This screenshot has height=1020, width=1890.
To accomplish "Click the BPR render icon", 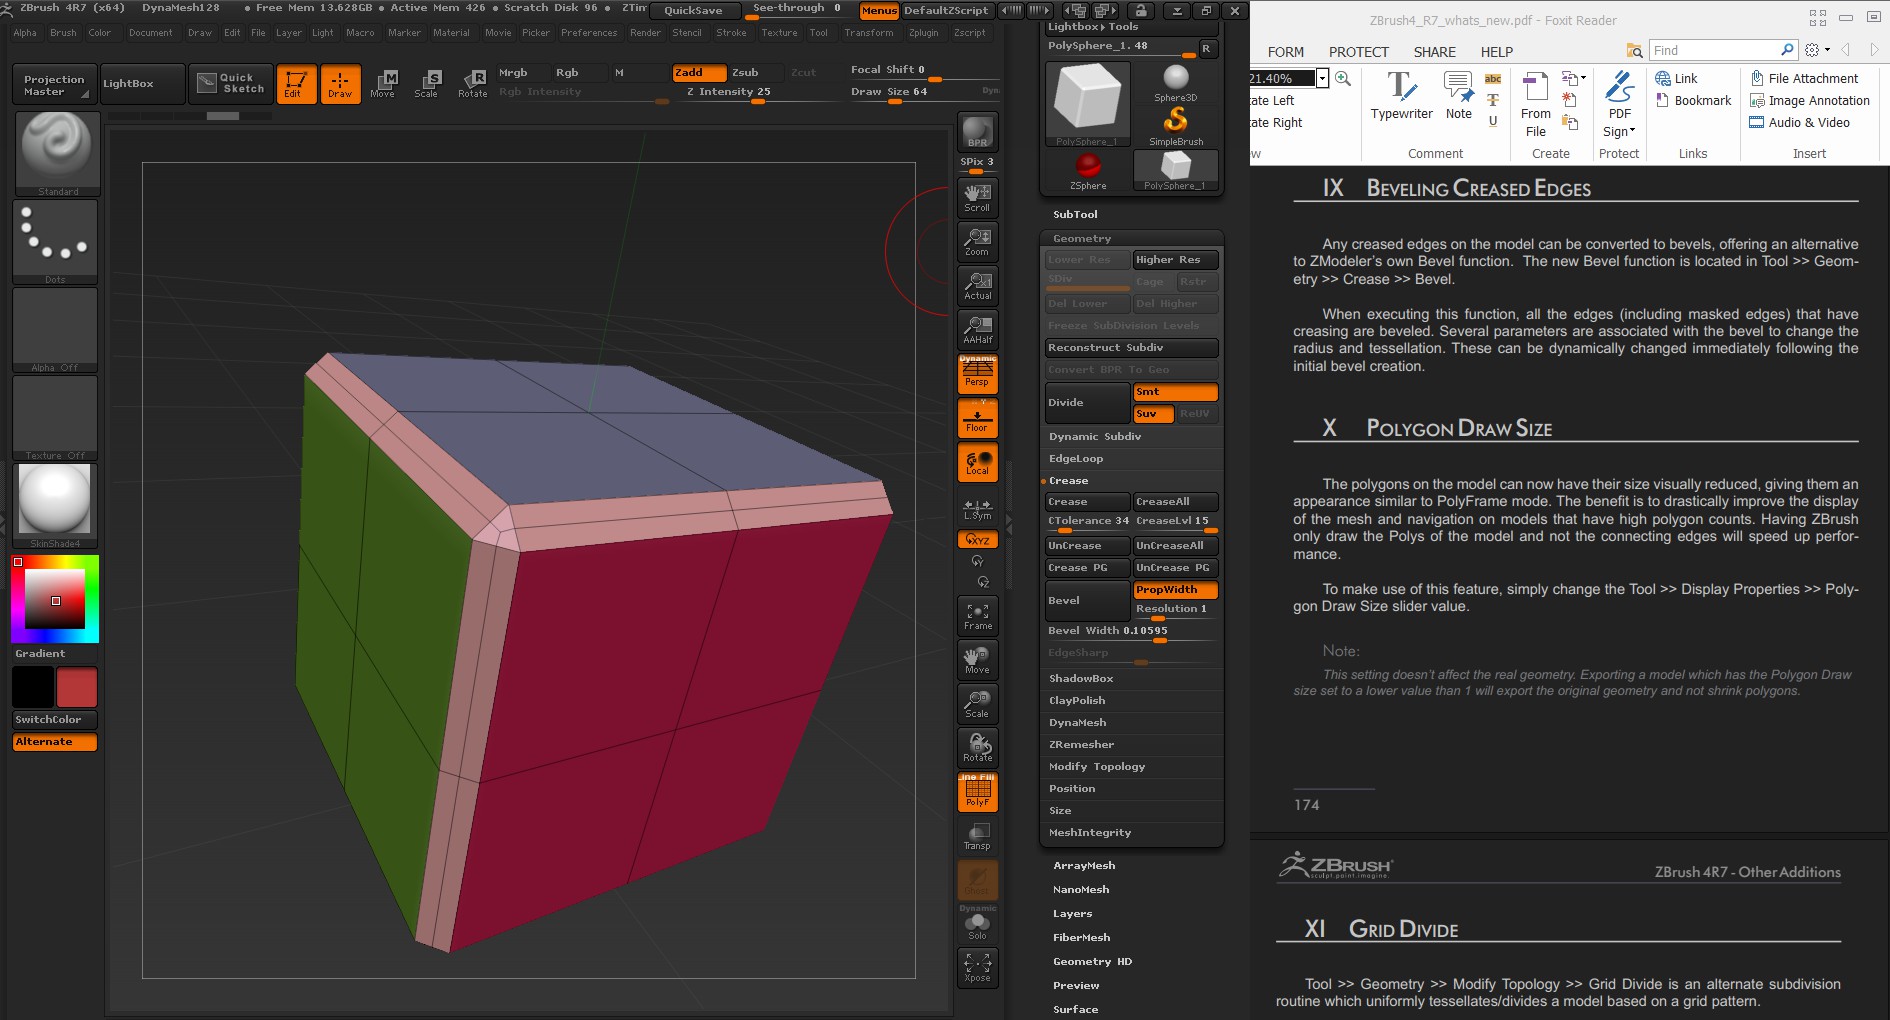I will (977, 132).
